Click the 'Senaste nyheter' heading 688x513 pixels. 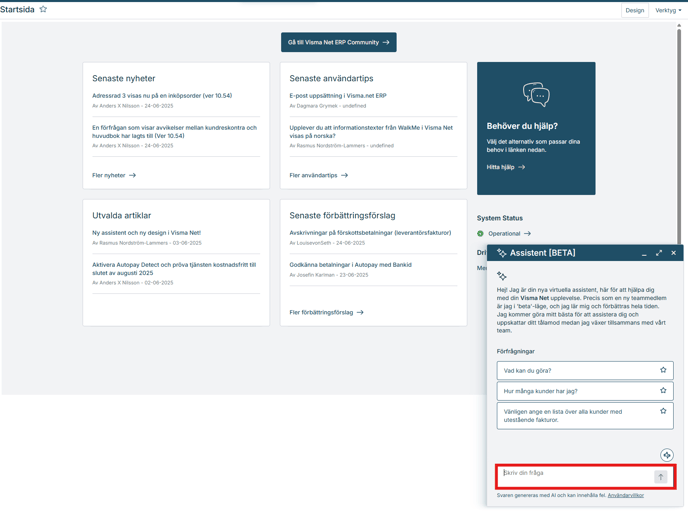(124, 78)
